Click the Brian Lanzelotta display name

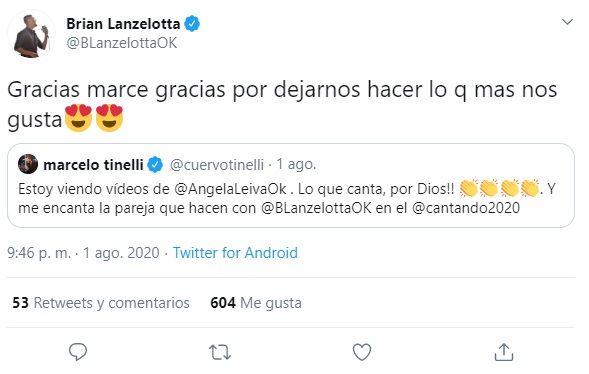(123, 24)
